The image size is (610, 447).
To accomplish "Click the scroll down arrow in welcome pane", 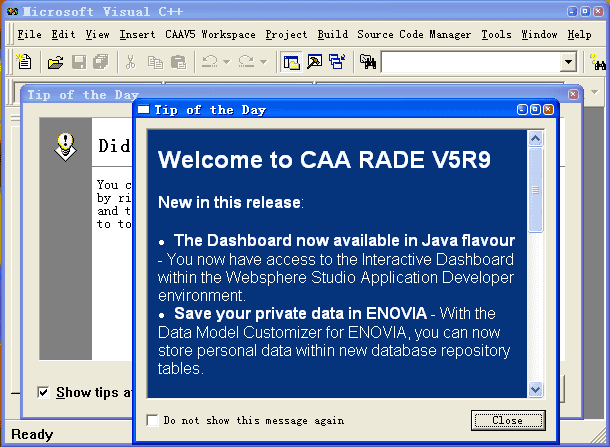I will (x=536, y=389).
